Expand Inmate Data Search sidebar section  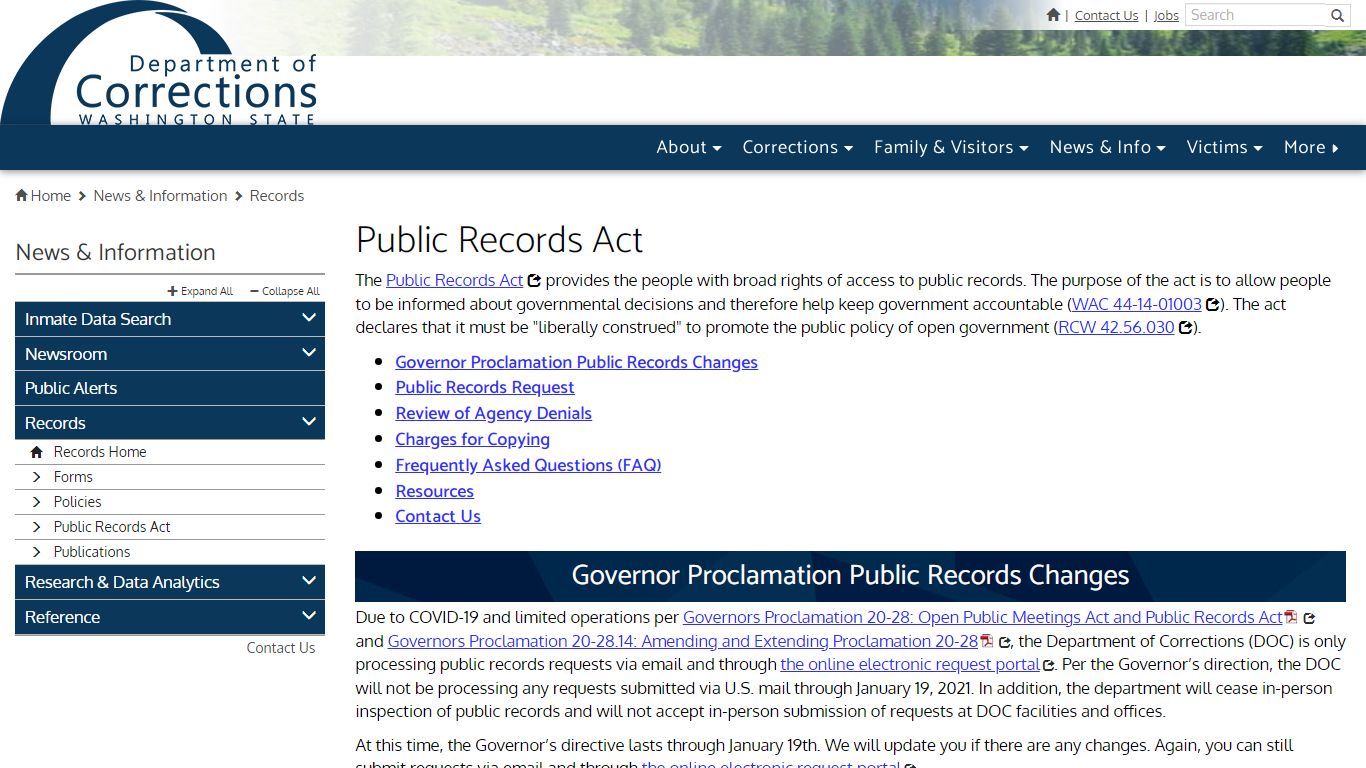coord(309,318)
